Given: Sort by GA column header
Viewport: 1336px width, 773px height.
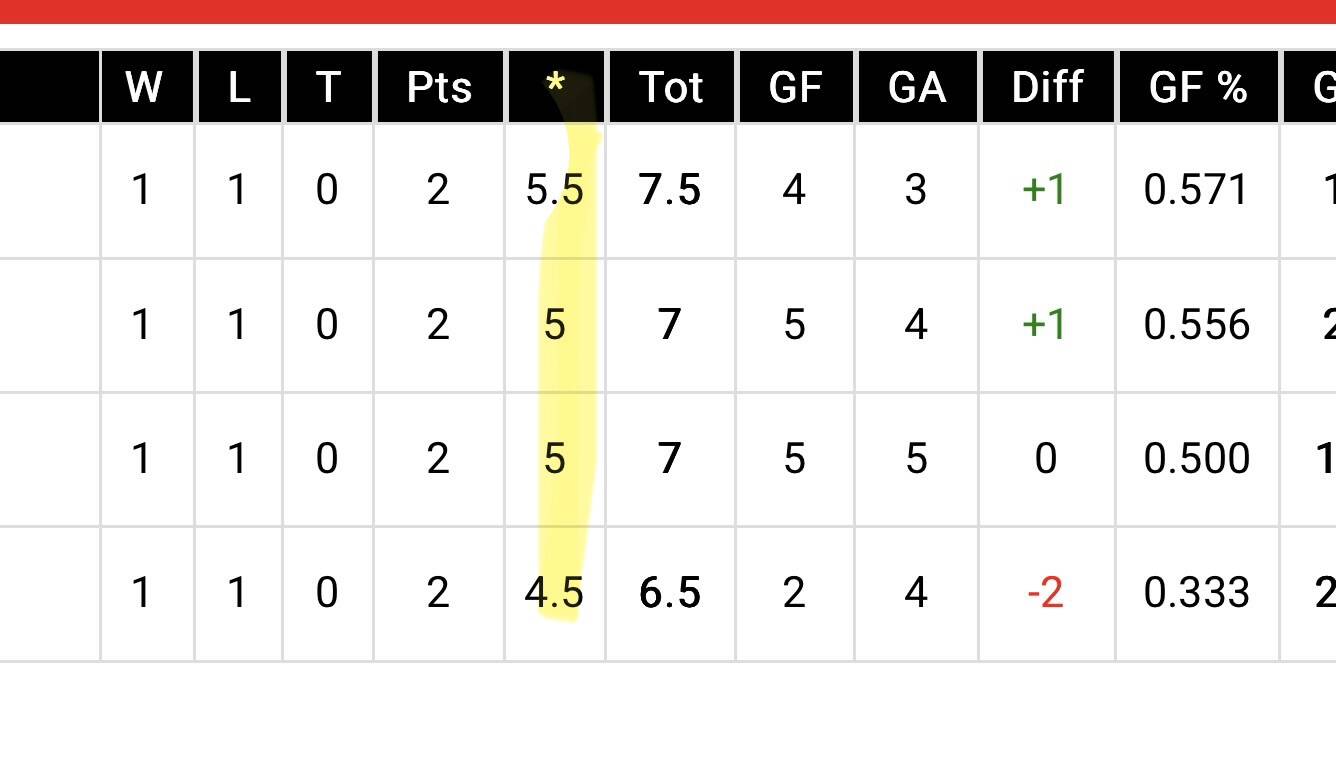Looking at the screenshot, I should tap(916, 88).
